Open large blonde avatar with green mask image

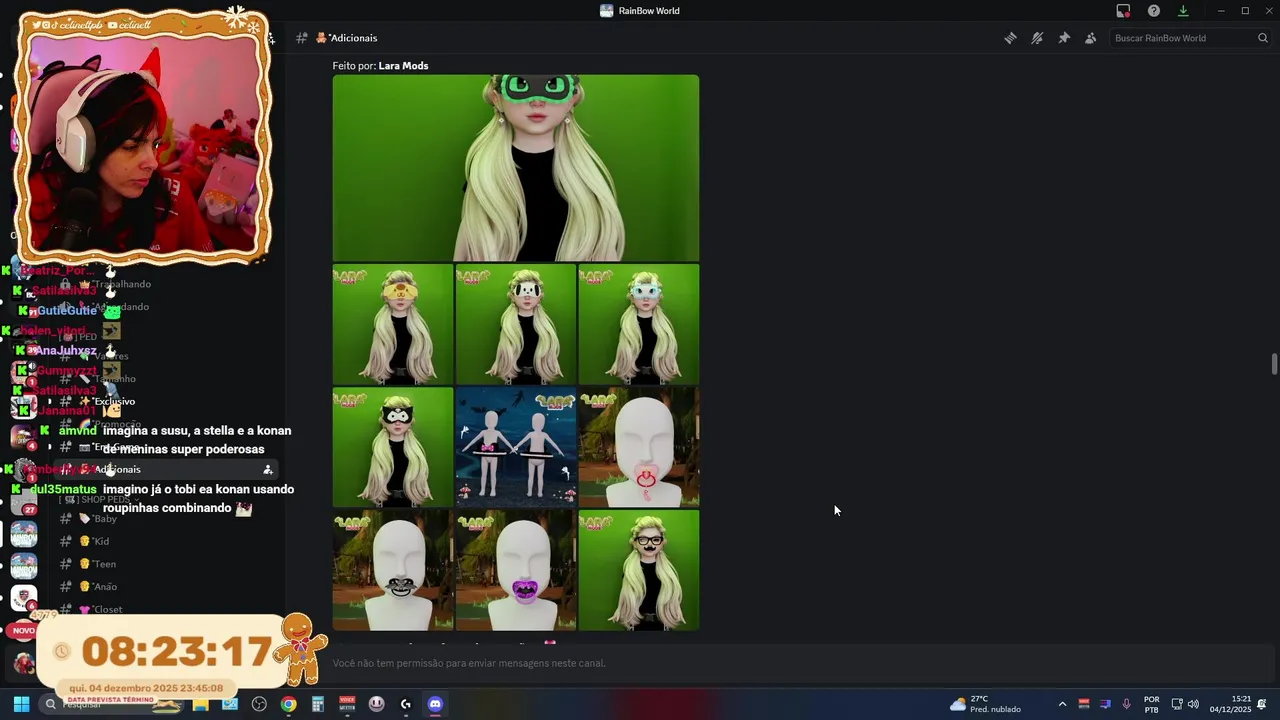(x=516, y=168)
